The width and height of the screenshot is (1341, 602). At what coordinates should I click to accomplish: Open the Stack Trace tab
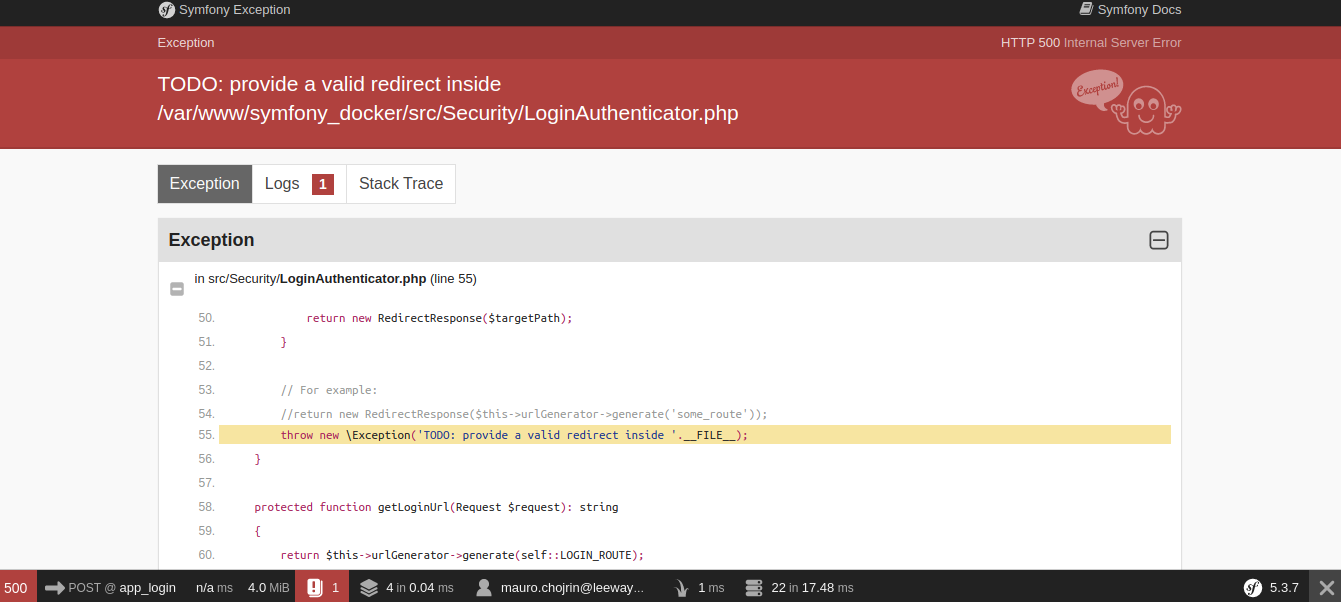pos(400,184)
